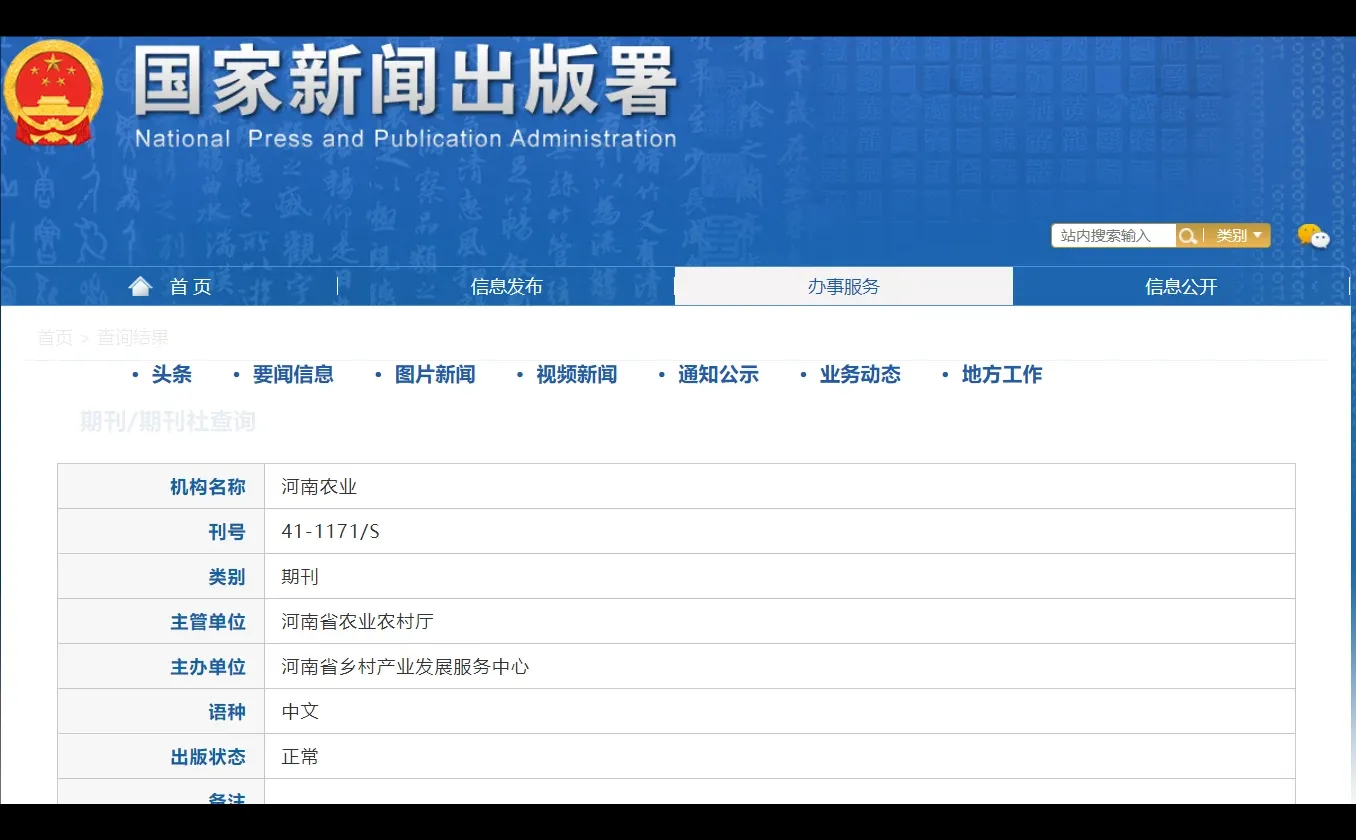Open the 办事服务 section
1356x840 pixels.
(x=844, y=286)
